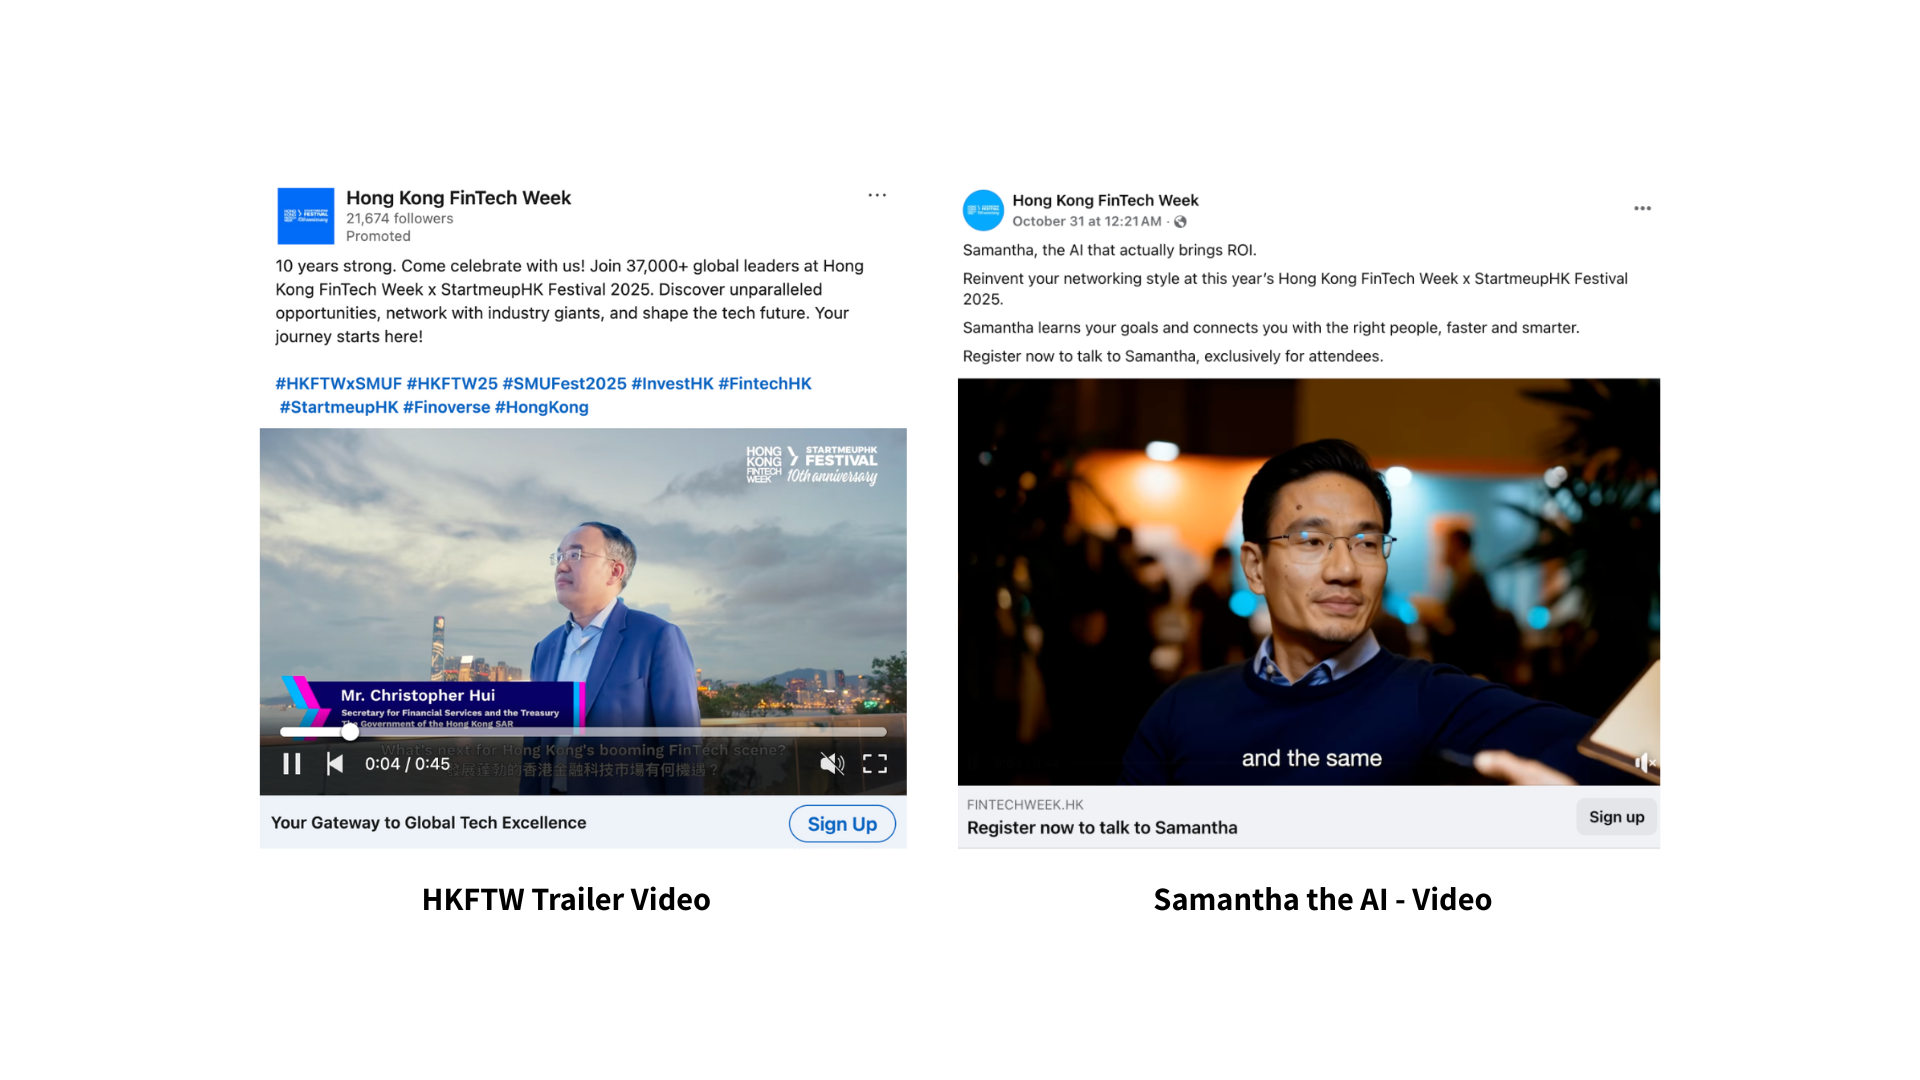The height and width of the screenshot is (1080, 1920).
Task: Open the #FintechHK hashtag link
Action: click(x=764, y=384)
